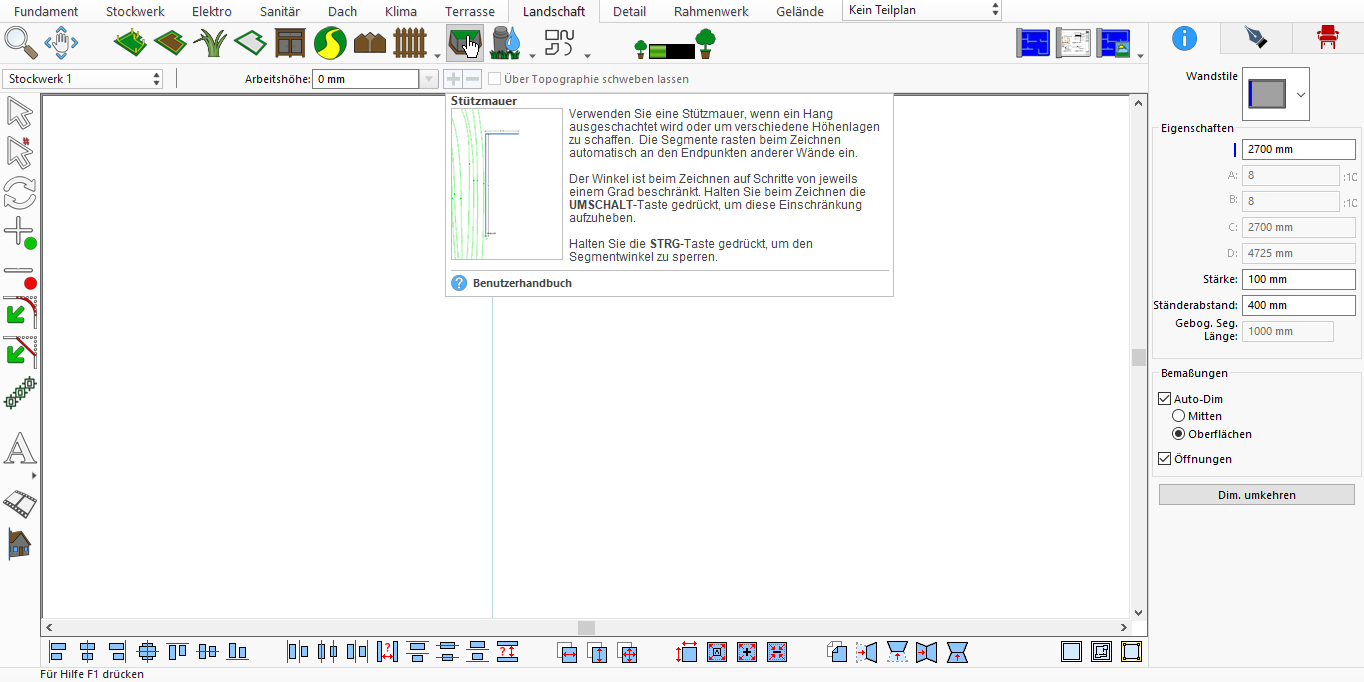Open the Elektro tab

coord(212,12)
